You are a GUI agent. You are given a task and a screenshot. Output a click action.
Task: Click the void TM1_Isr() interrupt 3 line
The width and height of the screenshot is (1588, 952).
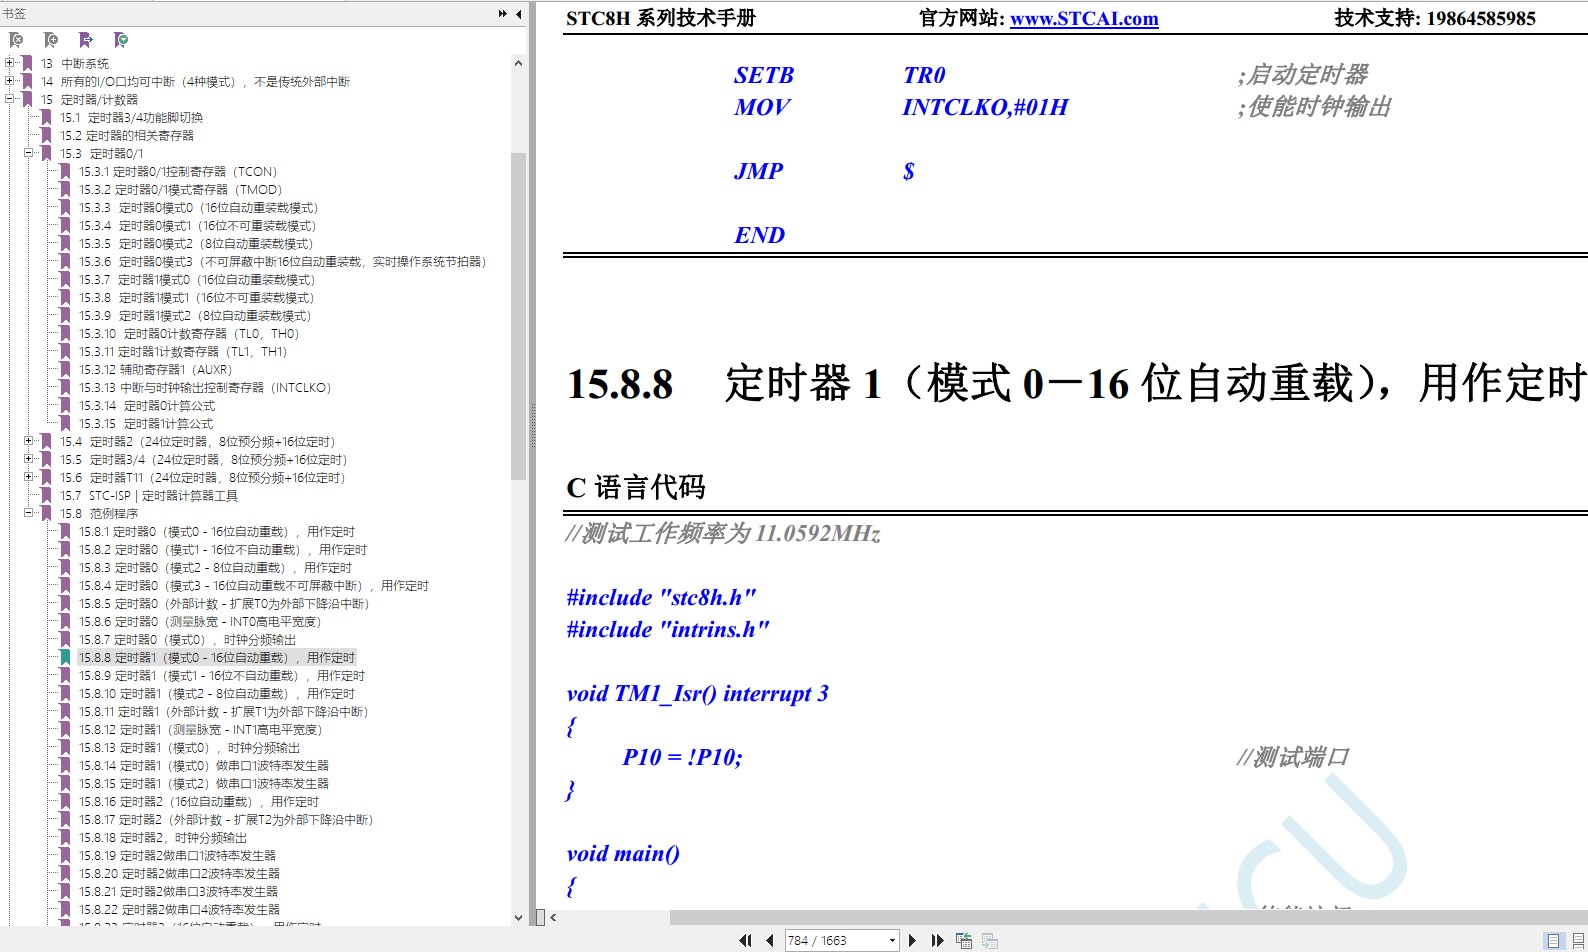(x=697, y=693)
